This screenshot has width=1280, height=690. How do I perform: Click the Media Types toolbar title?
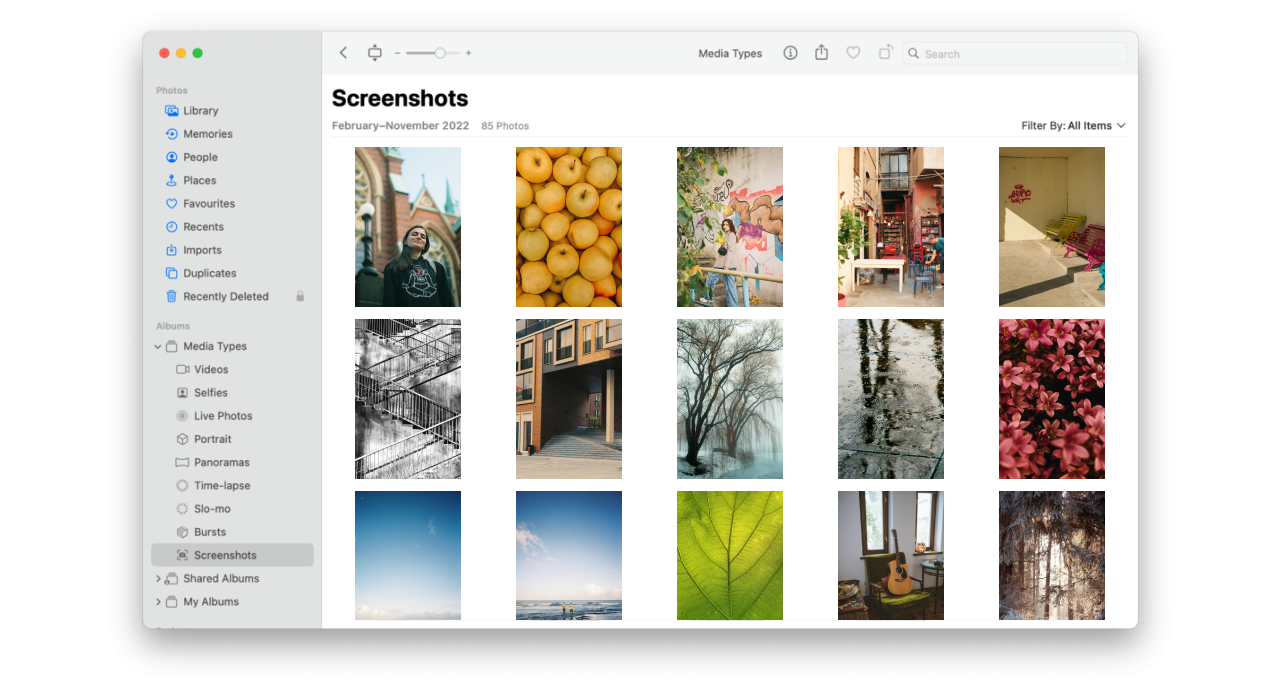point(730,54)
